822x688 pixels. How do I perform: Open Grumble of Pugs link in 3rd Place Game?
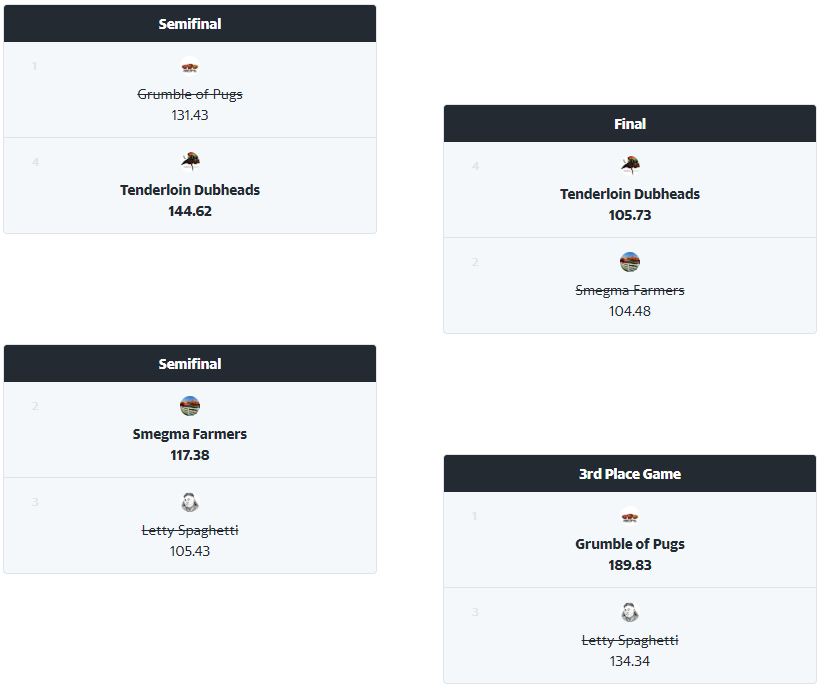(630, 544)
